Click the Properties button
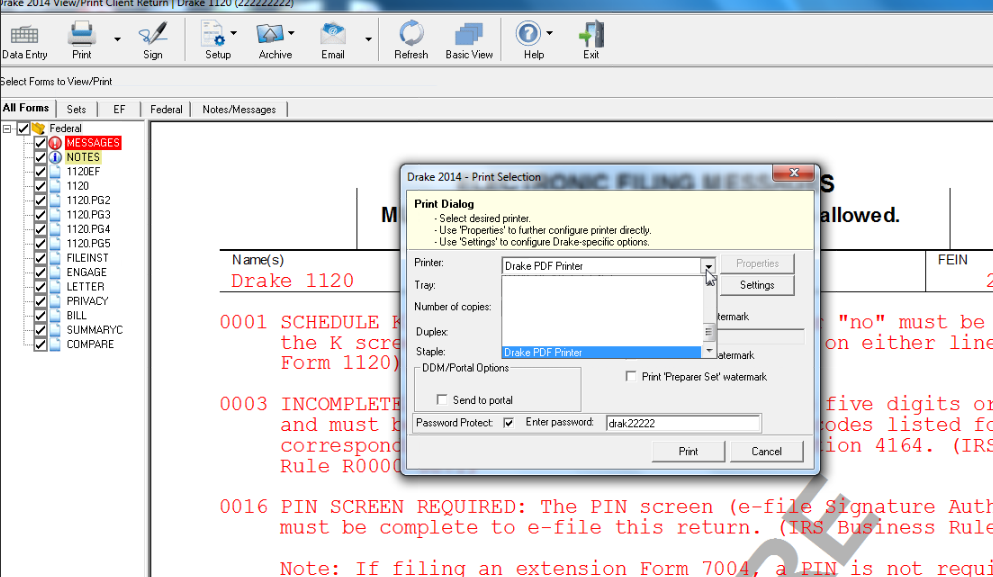The width and height of the screenshot is (993, 577). coord(757,263)
